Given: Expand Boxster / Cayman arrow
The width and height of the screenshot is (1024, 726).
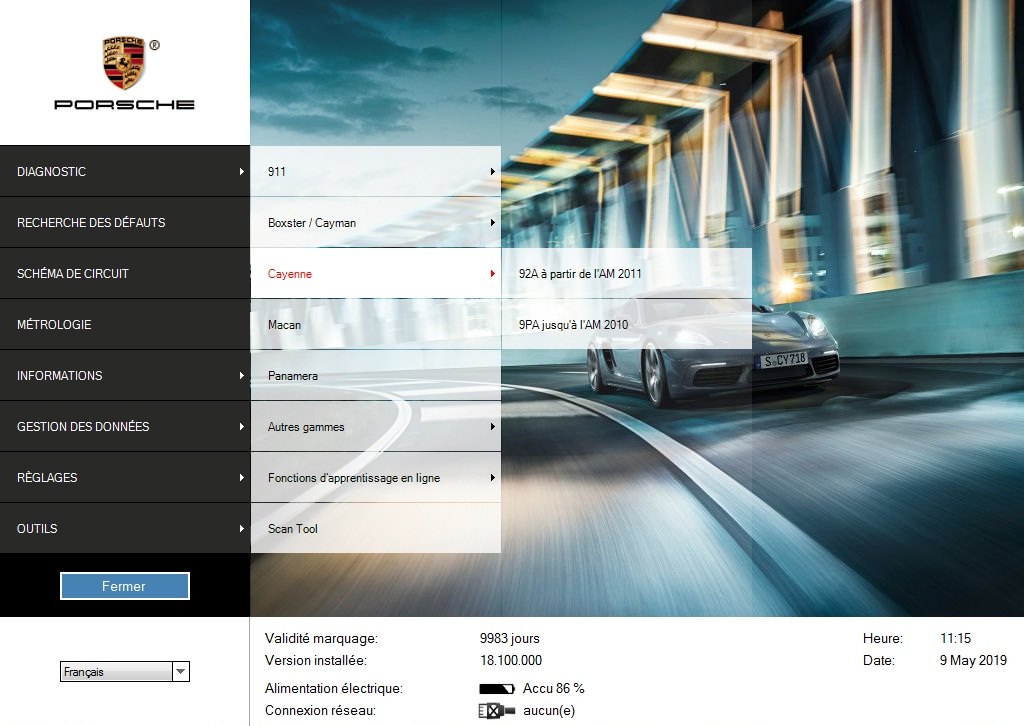Looking at the screenshot, I should coord(492,223).
